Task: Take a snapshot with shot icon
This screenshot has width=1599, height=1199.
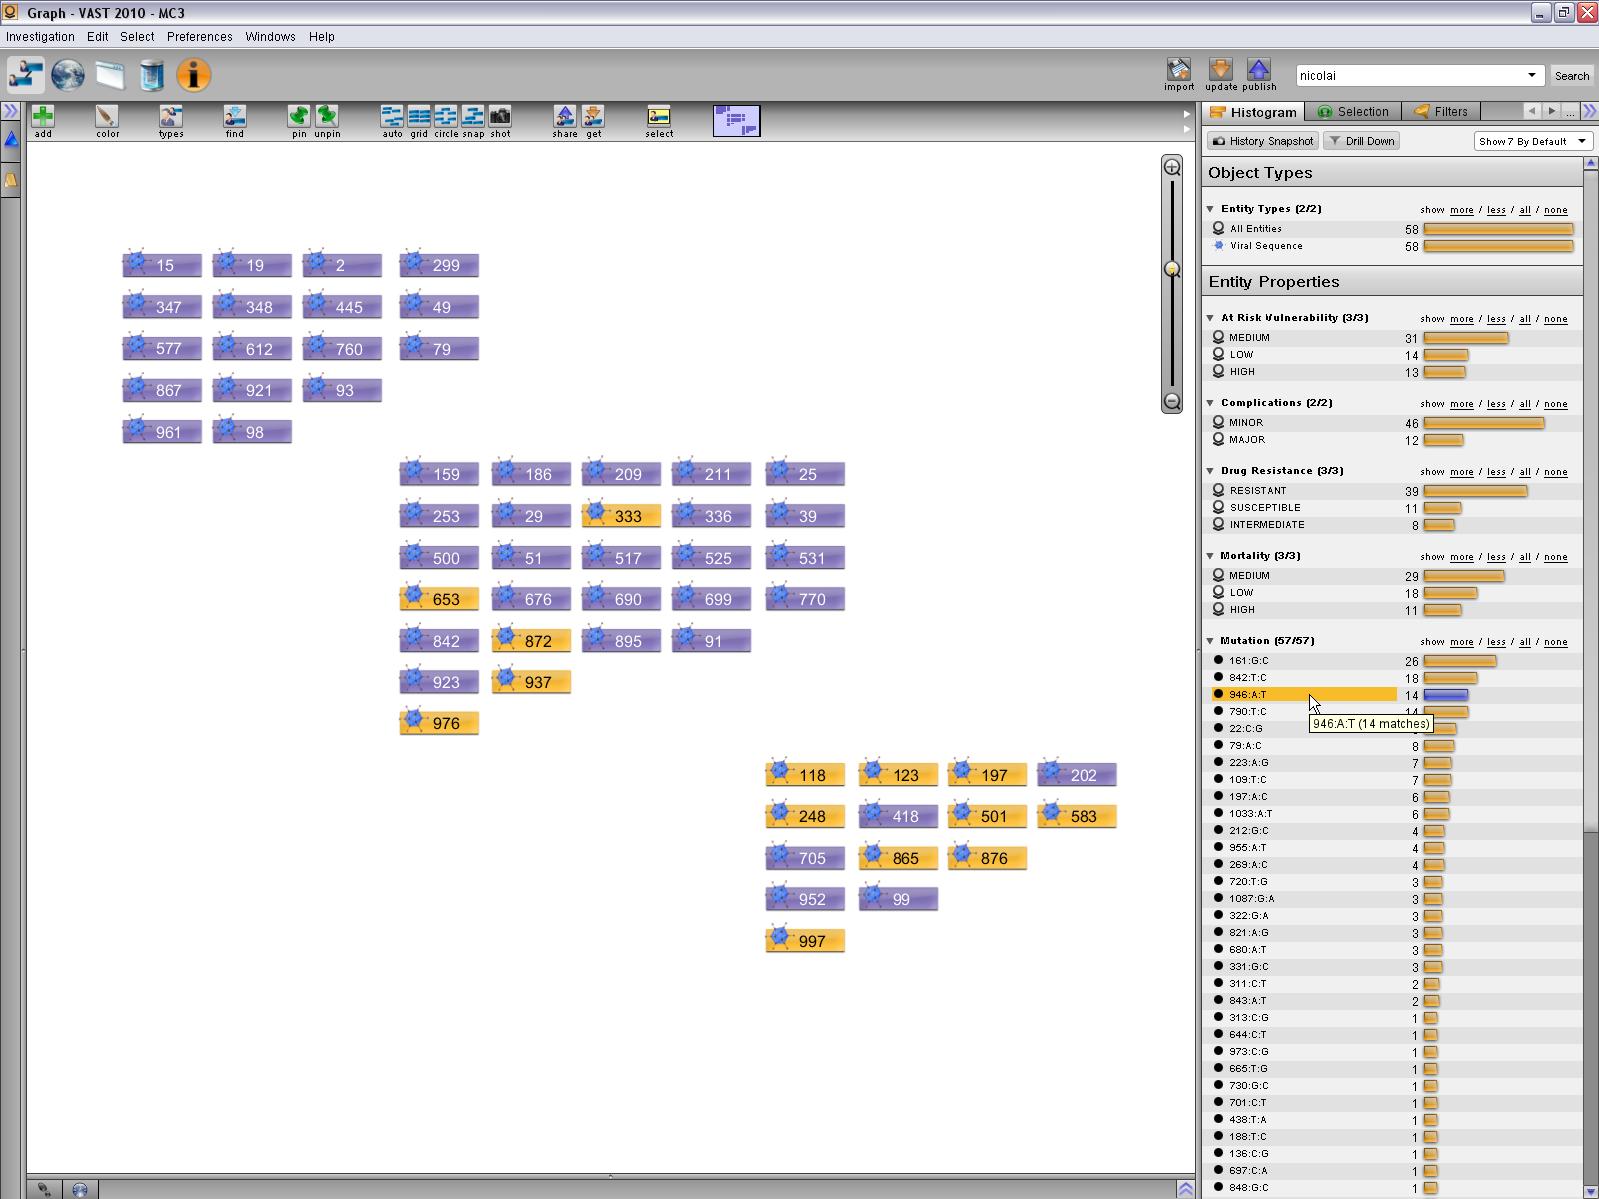Action: click(x=500, y=116)
